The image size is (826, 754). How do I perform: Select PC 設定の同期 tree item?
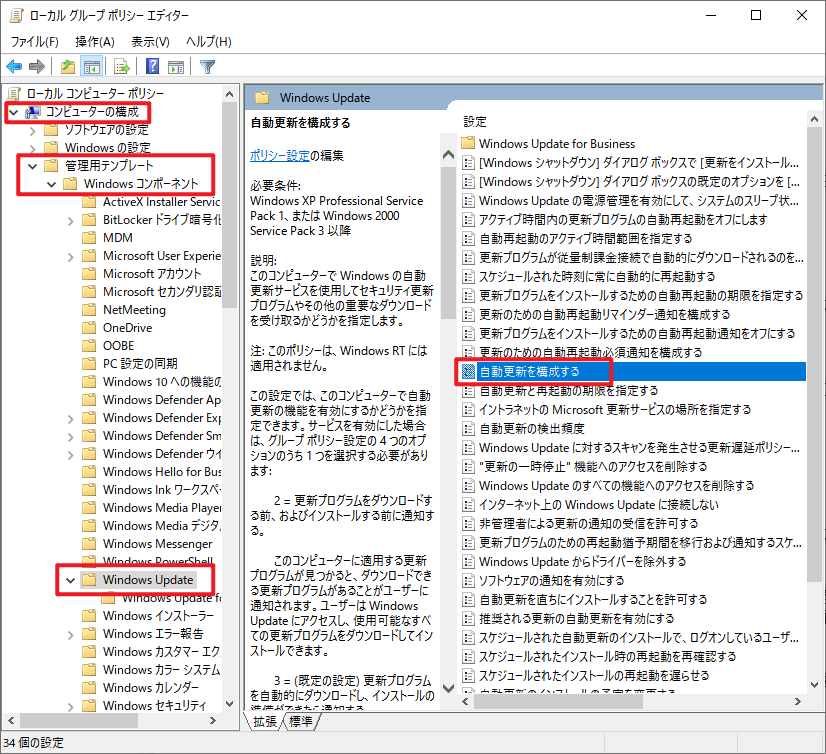pyautogui.click(x=140, y=364)
